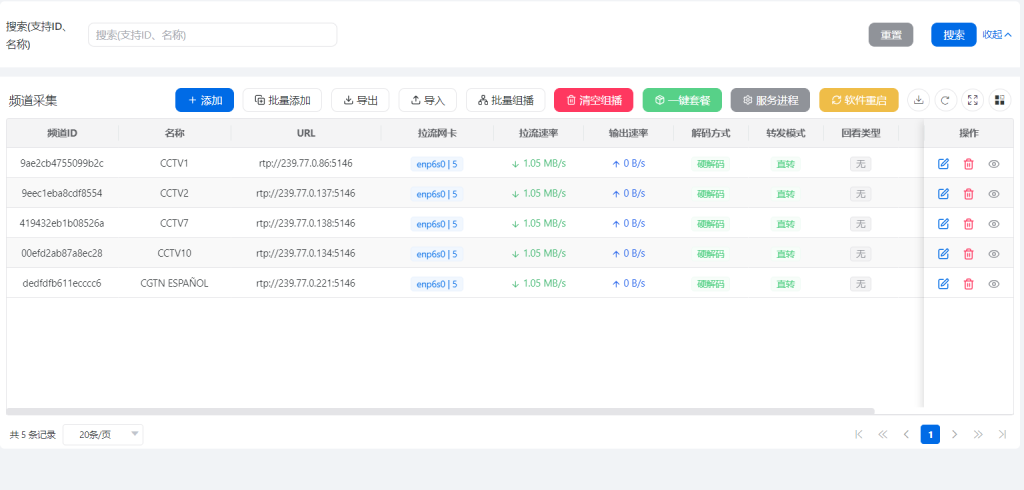View CGTN ESPAÑOL via eye icon
The height and width of the screenshot is (490, 1024).
(x=994, y=284)
